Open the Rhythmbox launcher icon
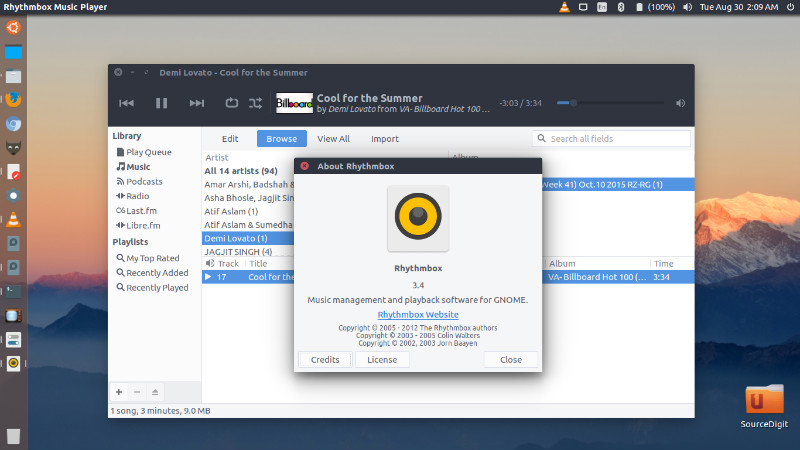Viewport: 800px width, 450px height. (x=13, y=363)
